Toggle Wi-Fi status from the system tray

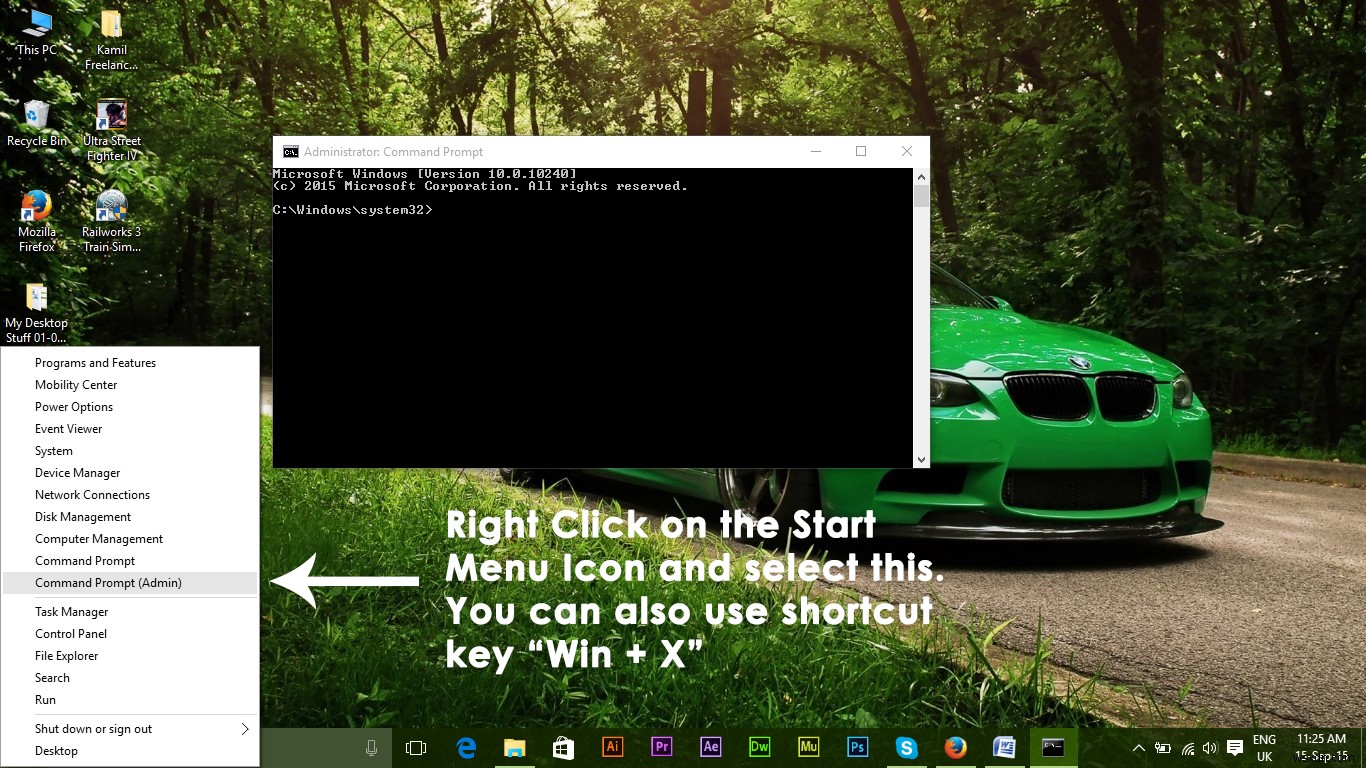[1186, 747]
